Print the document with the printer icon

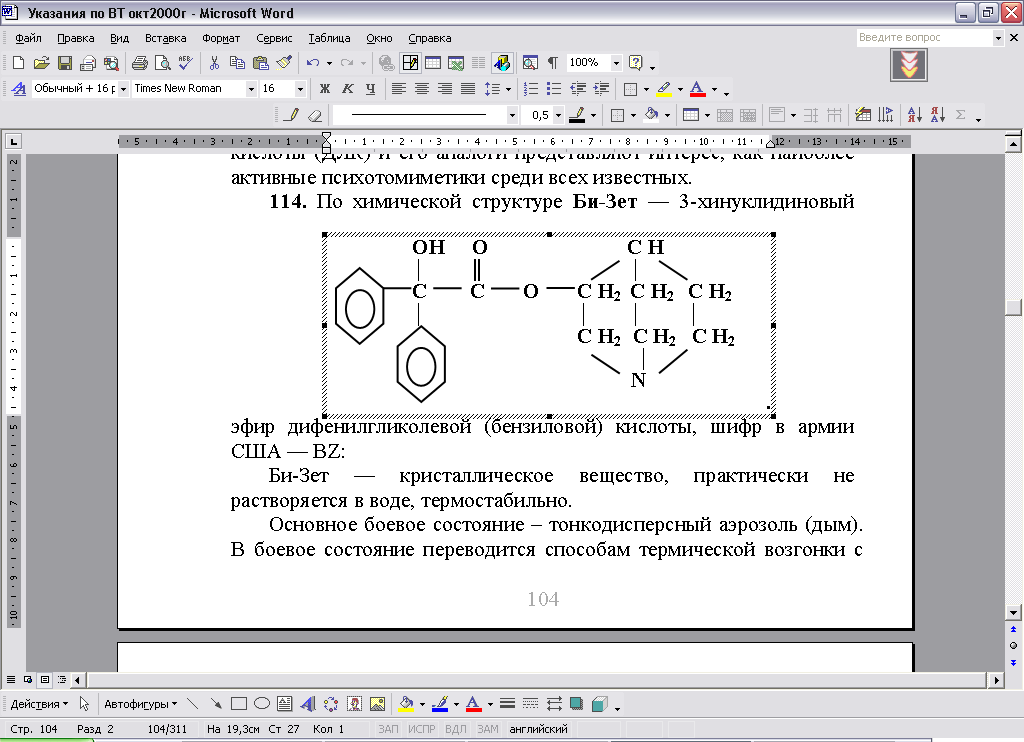pos(140,63)
